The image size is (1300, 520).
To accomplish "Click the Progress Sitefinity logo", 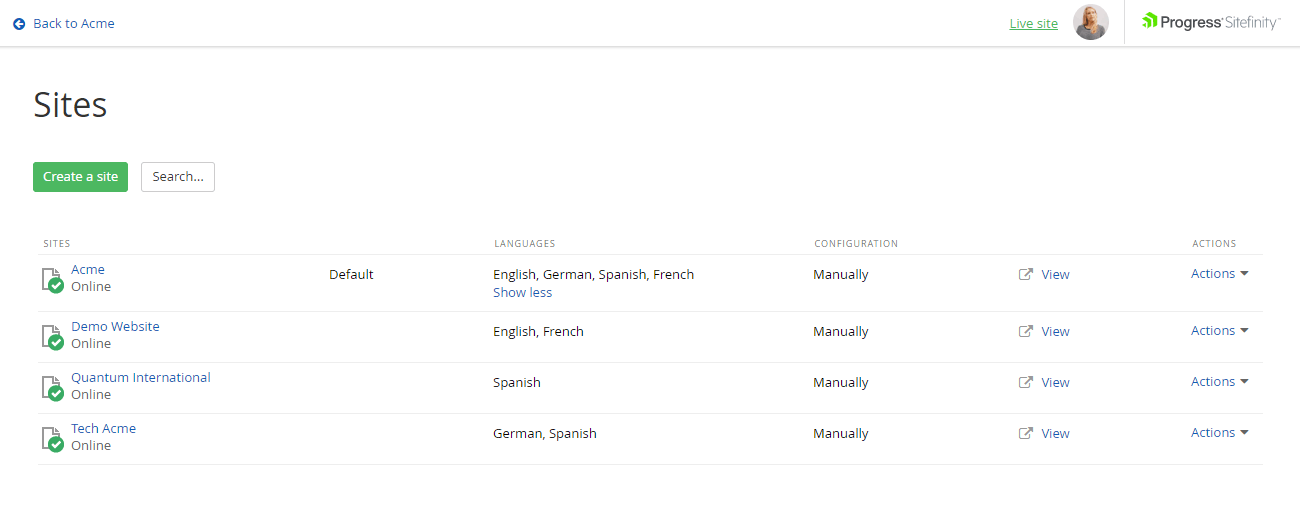I will pyautogui.click(x=1211, y=22).
